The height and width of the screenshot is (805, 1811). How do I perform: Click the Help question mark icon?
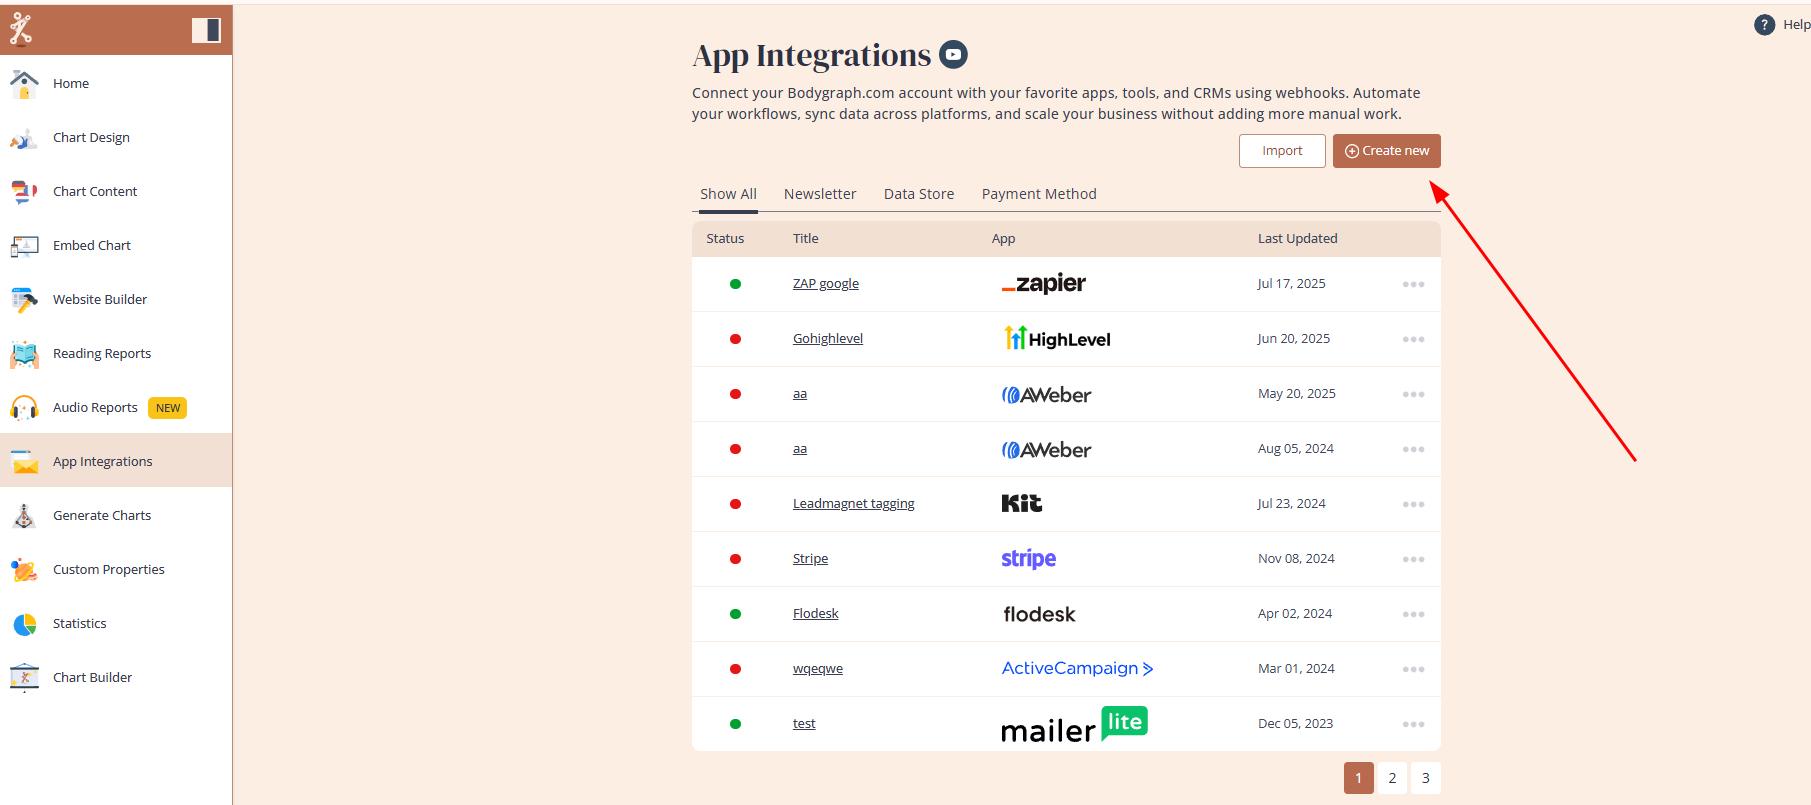coord(1764,25)
